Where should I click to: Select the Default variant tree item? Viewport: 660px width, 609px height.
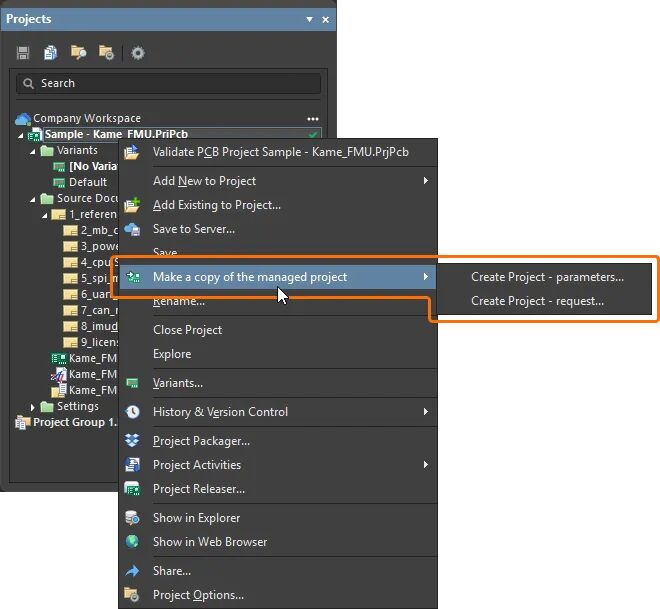click(87, 183)
